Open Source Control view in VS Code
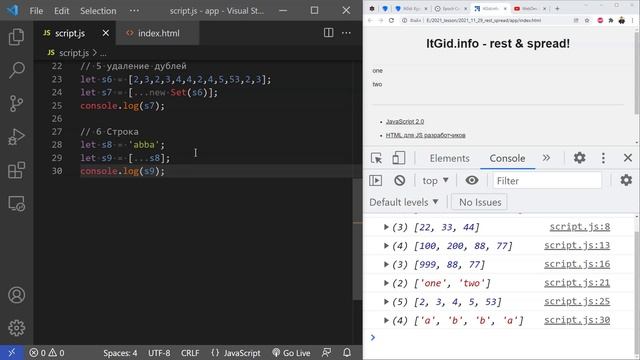Screen dimensions: 640x360 16,103
